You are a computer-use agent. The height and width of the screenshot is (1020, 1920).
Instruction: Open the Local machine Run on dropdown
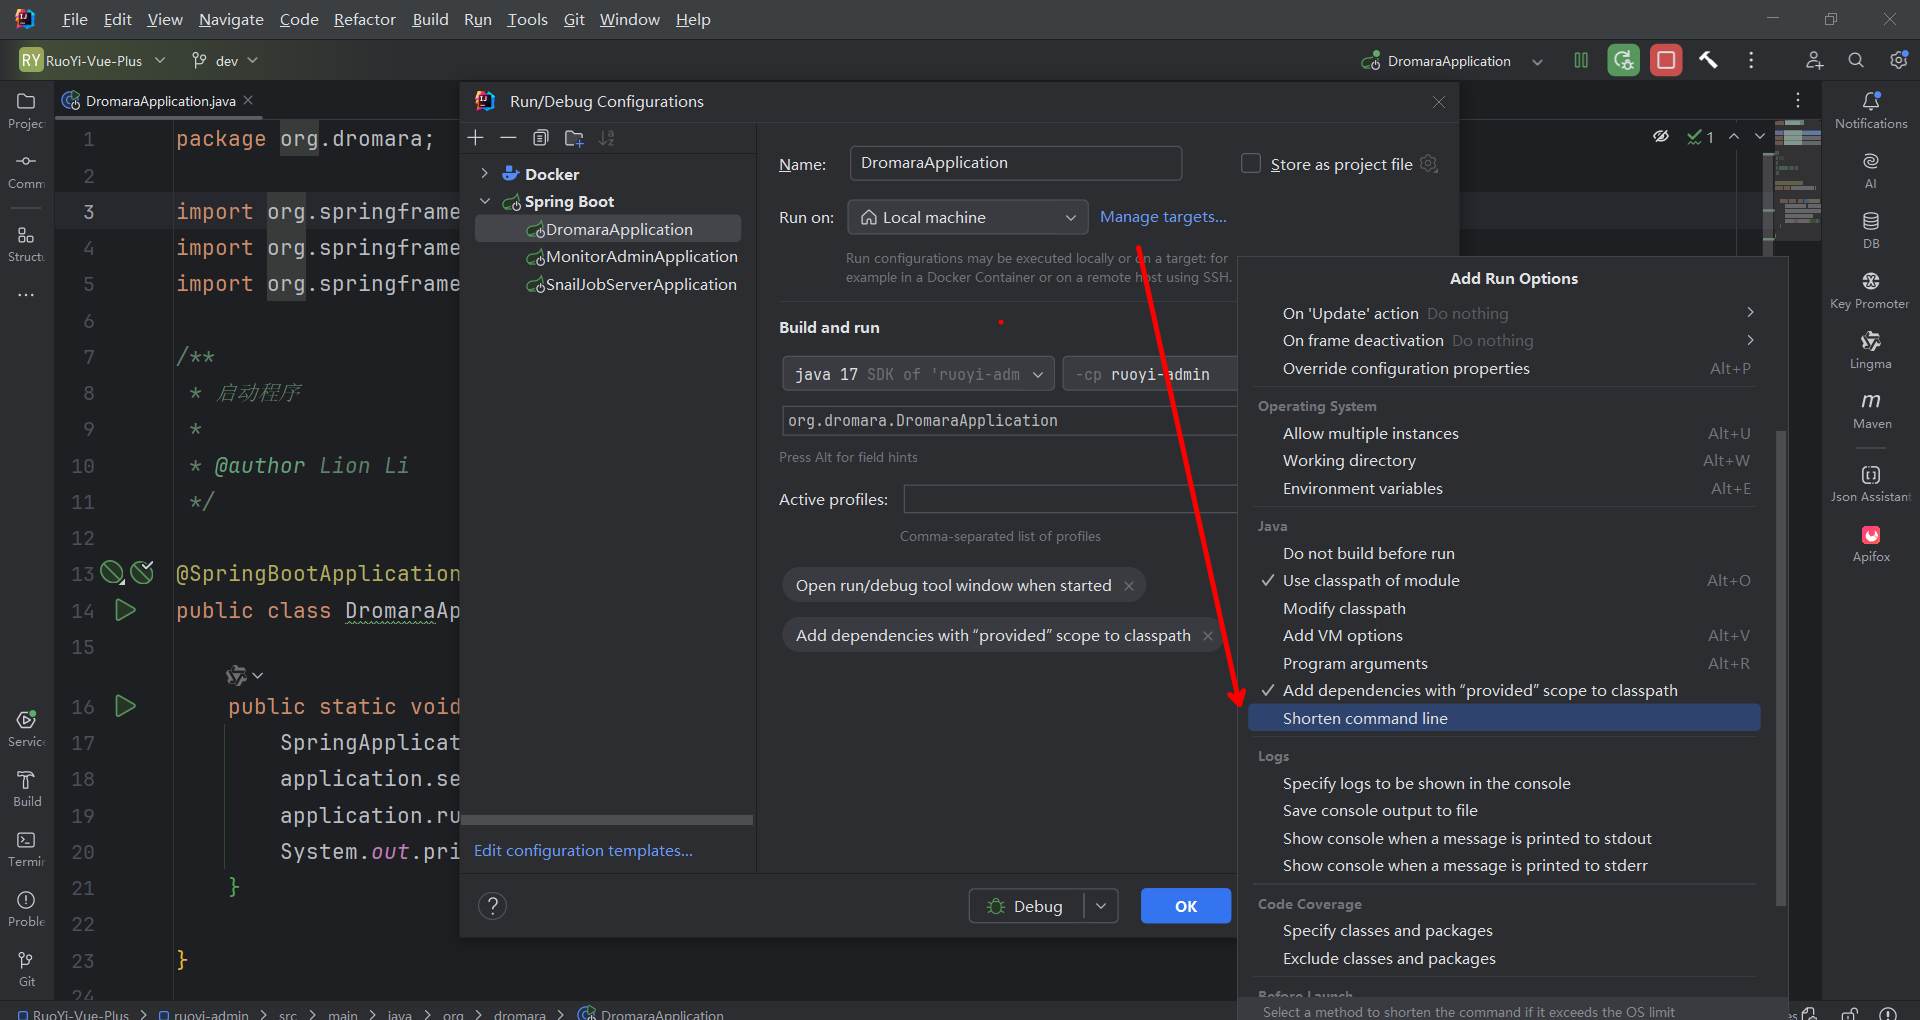pos(967,218)
